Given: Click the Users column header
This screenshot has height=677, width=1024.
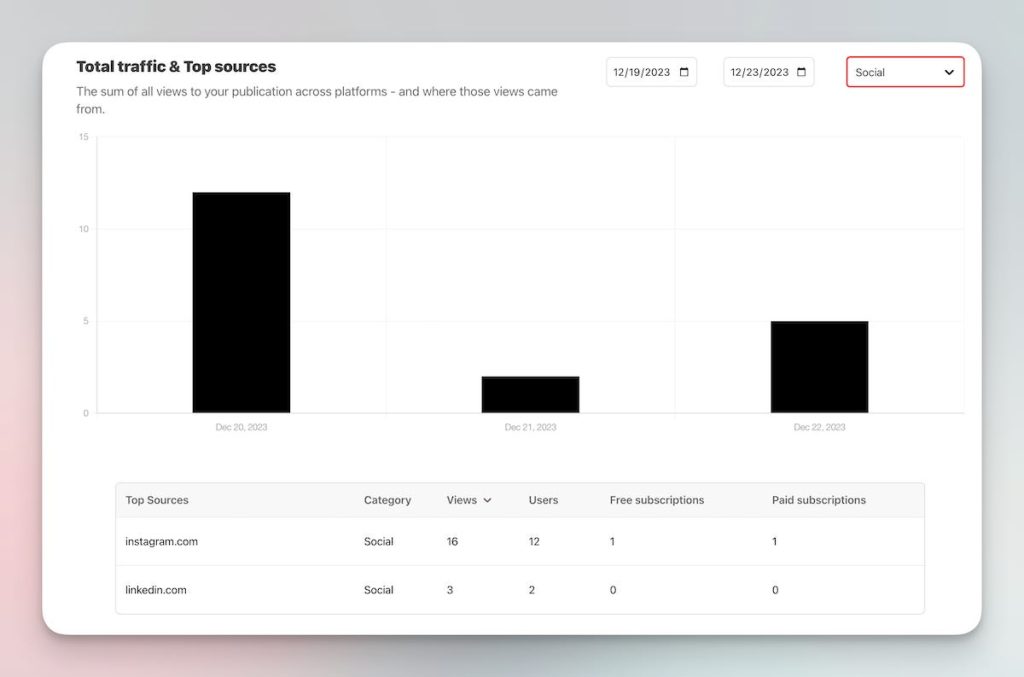Looking at the screenshot, I should pos(543,500).
